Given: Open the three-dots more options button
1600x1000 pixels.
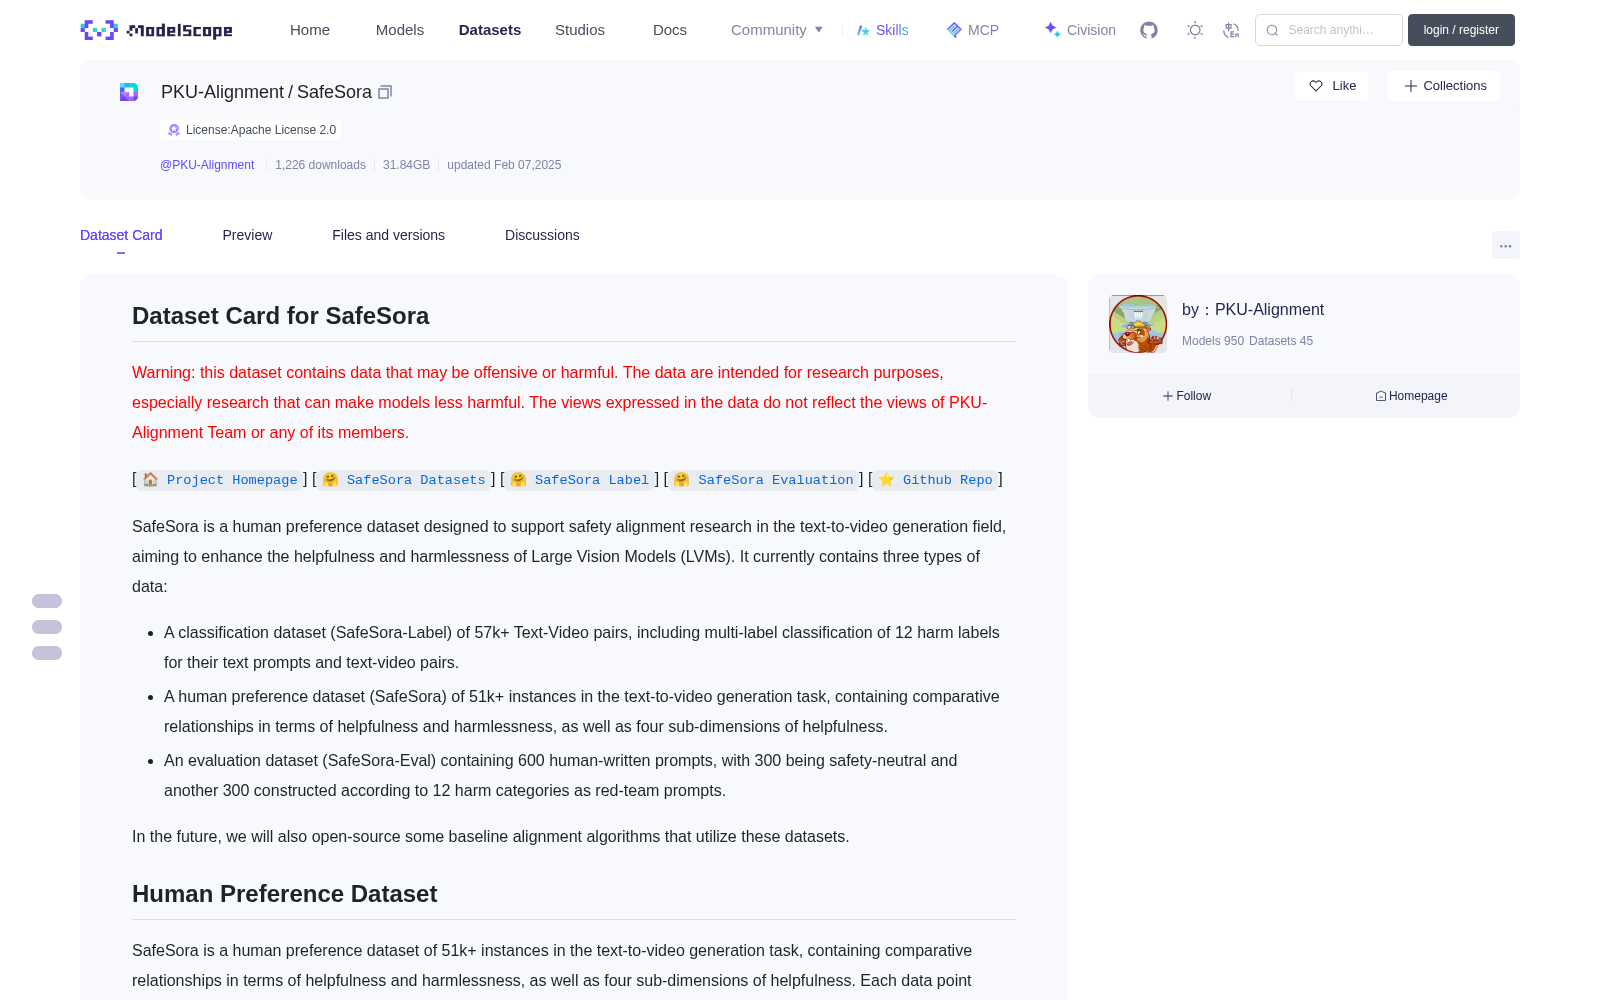Looking at the screenshot, I should click(1505, 245).
